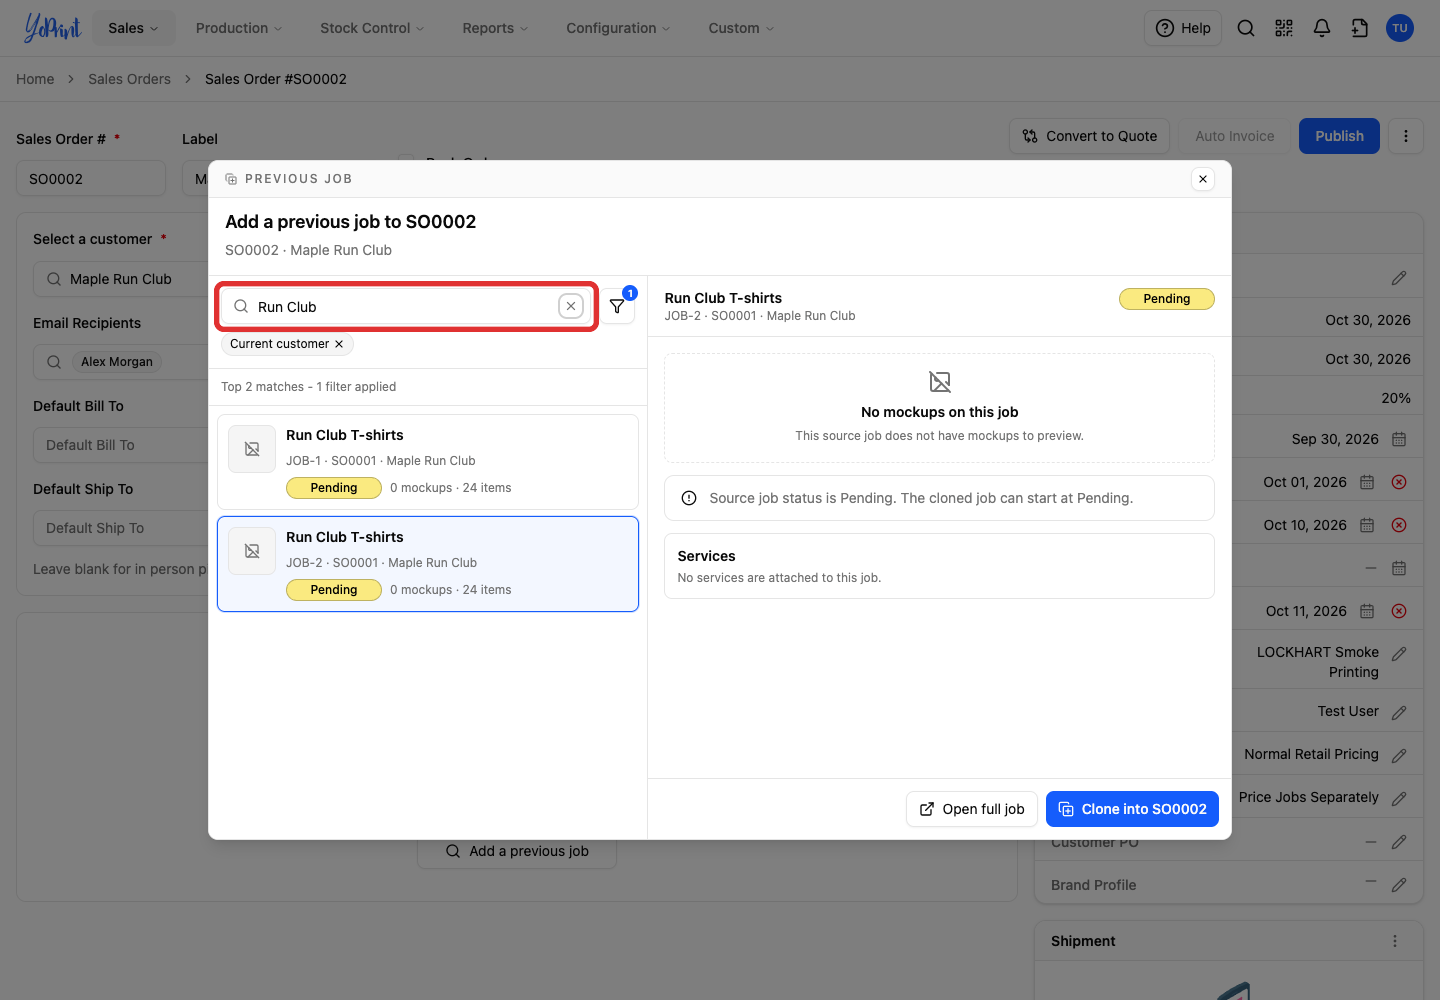Viewport: 1440px width, 1000px height.
Task: Select JOB-2 Run Club T-shirts result
Action: click(x=428, y=563)
